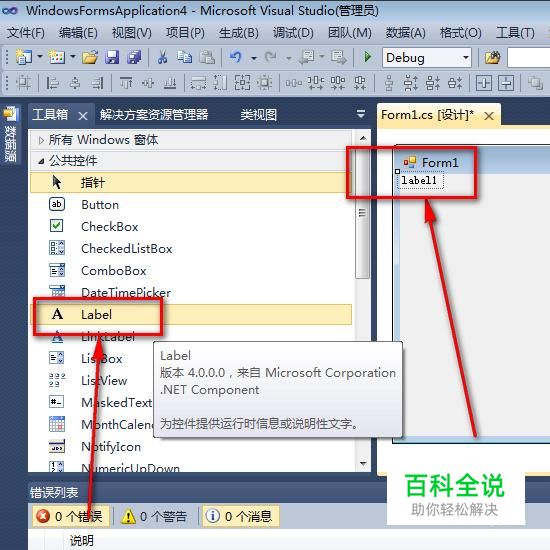Image resolution: width=550 pixels, height=550 pixels.
Task: Close the Form1.cs design tab
Action: pos(489,116)
